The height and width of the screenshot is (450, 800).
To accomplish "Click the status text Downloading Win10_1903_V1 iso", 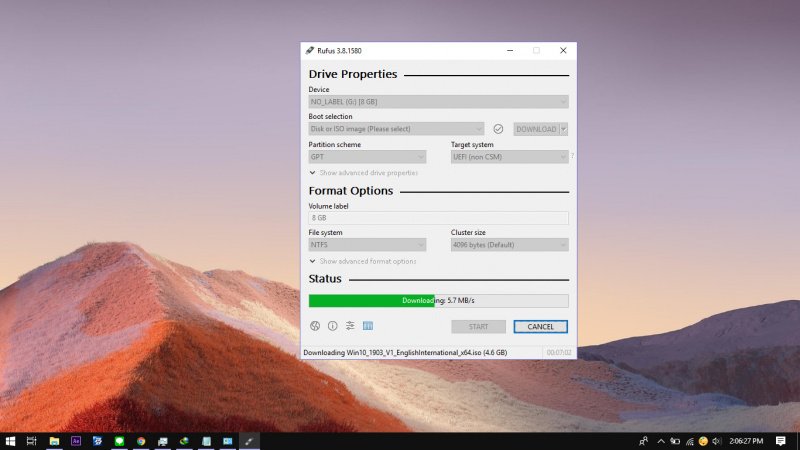I will (405, 353).
